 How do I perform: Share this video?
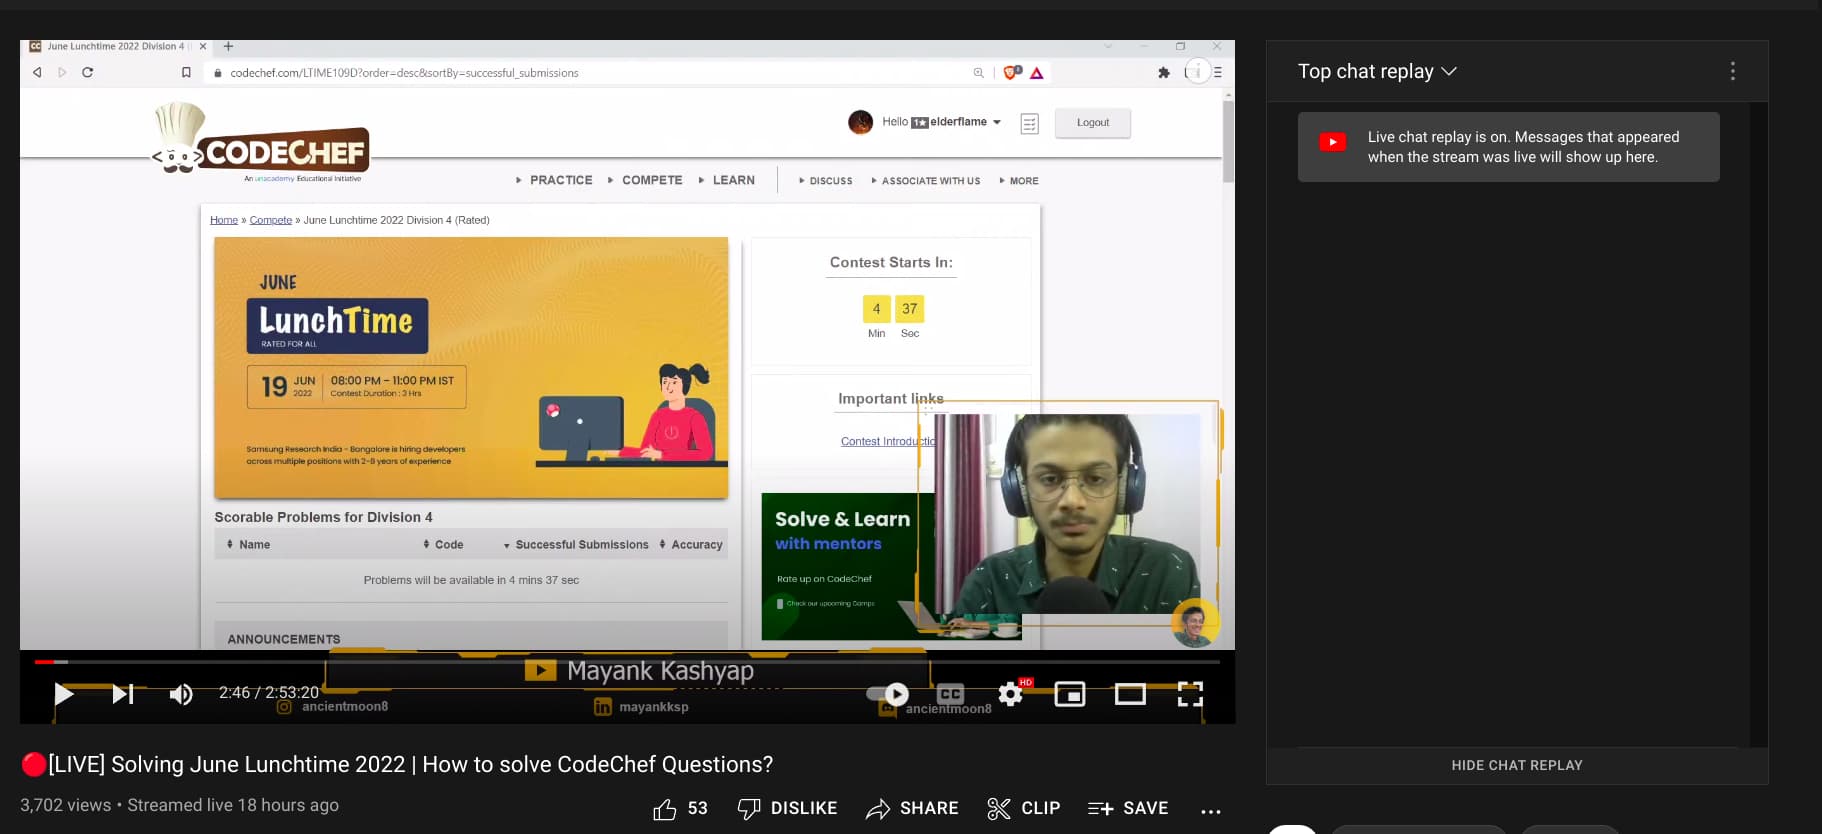912,808
